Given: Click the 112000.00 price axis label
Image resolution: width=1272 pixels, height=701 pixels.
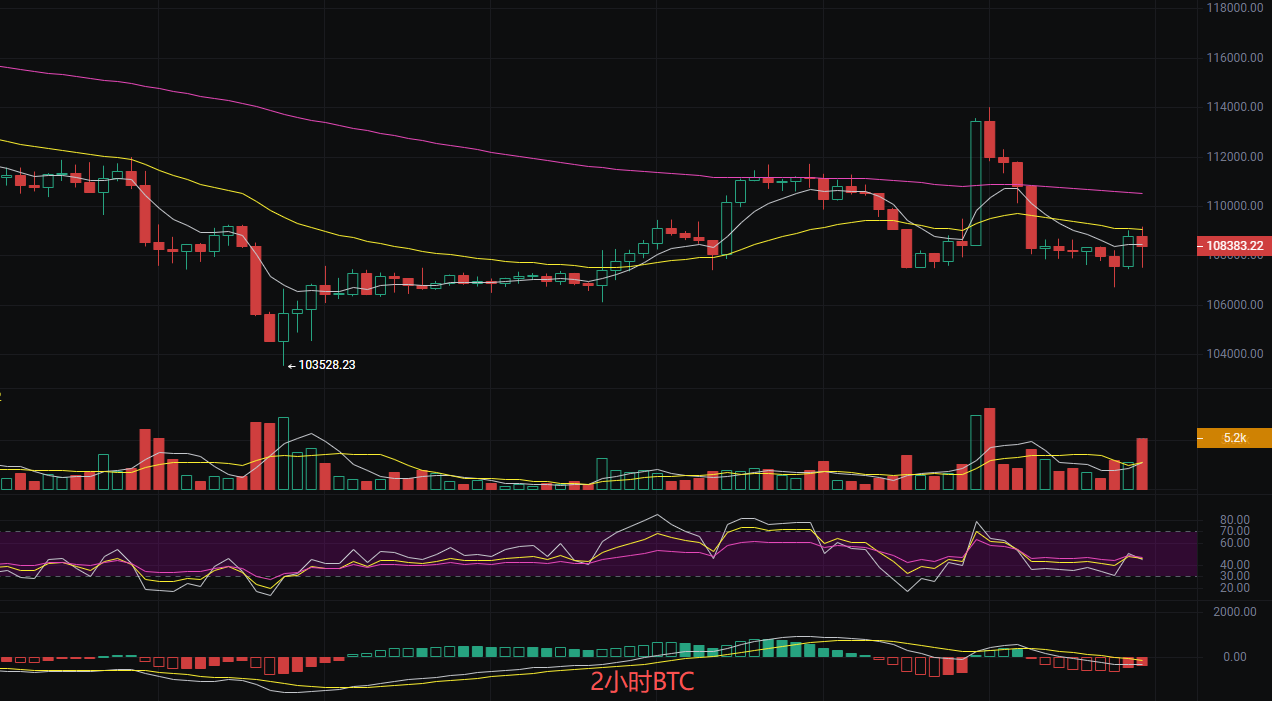Looking at the screenshot, I should 1233,157.
